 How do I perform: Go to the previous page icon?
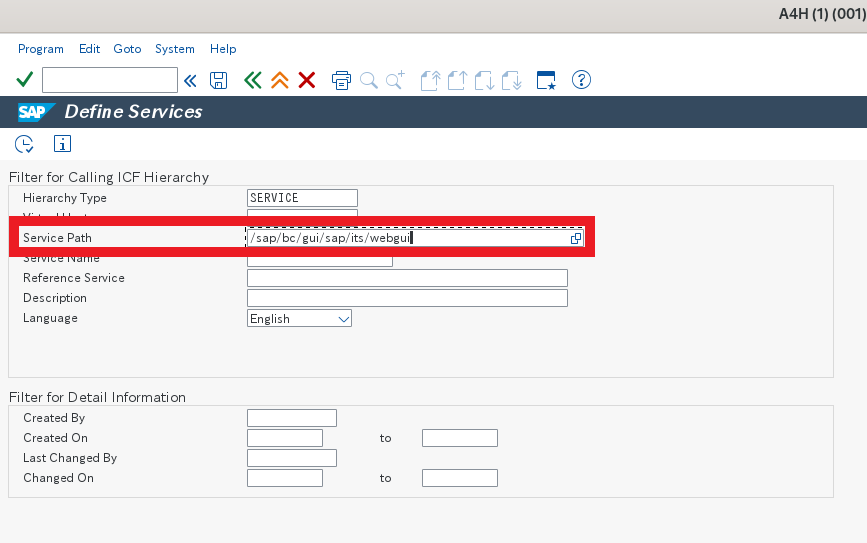pyautogui.click(x=457, y=80)
